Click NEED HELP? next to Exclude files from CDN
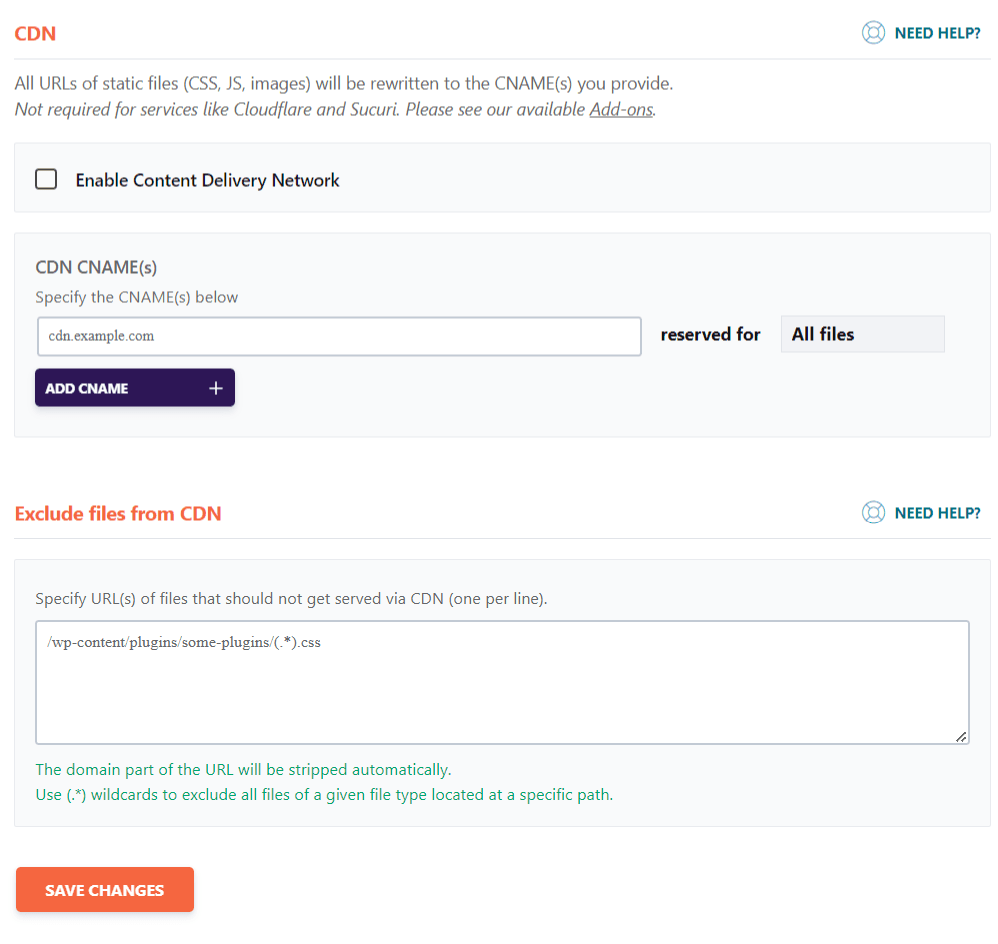 [x=937, y=512]
